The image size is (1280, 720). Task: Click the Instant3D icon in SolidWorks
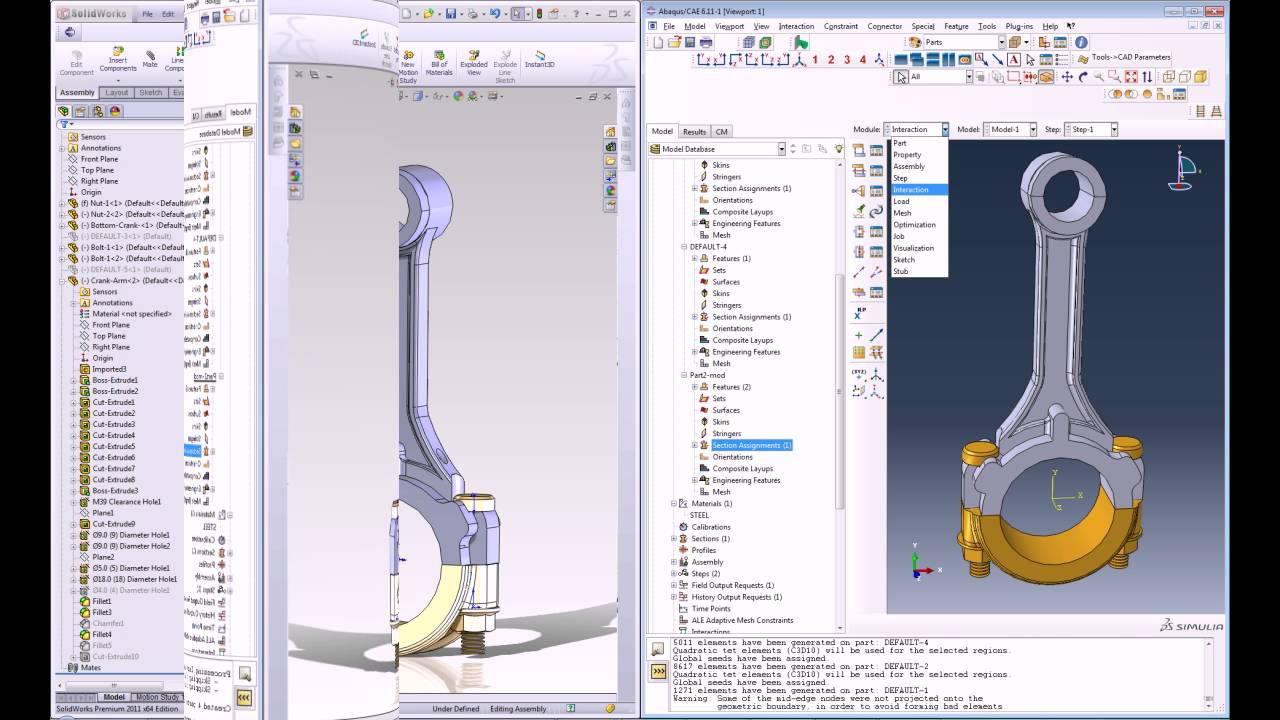tap(540, 59)
